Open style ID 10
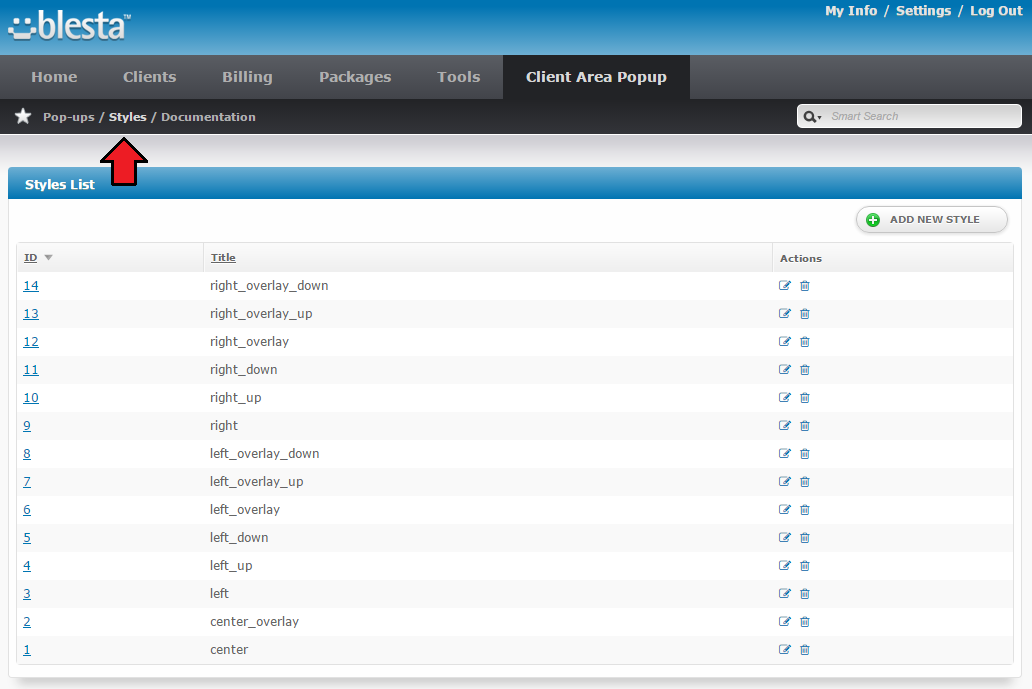The image size is (1032, 689). click(x=31, y=397)
